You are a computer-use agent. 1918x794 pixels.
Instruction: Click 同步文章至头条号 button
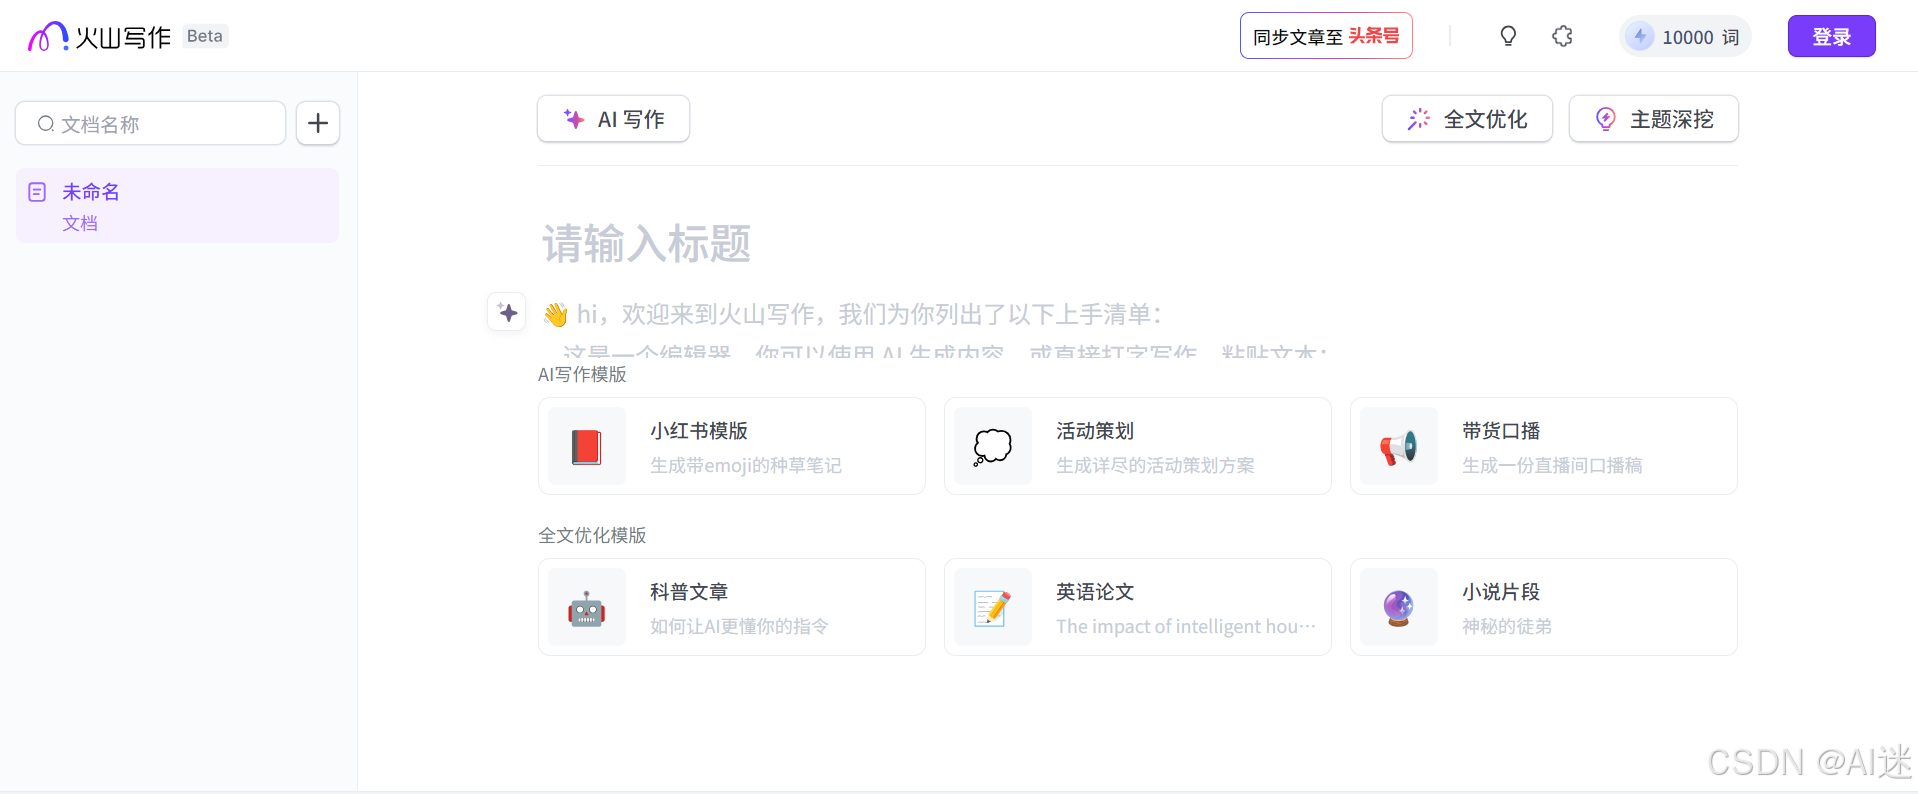(1326, 36)
